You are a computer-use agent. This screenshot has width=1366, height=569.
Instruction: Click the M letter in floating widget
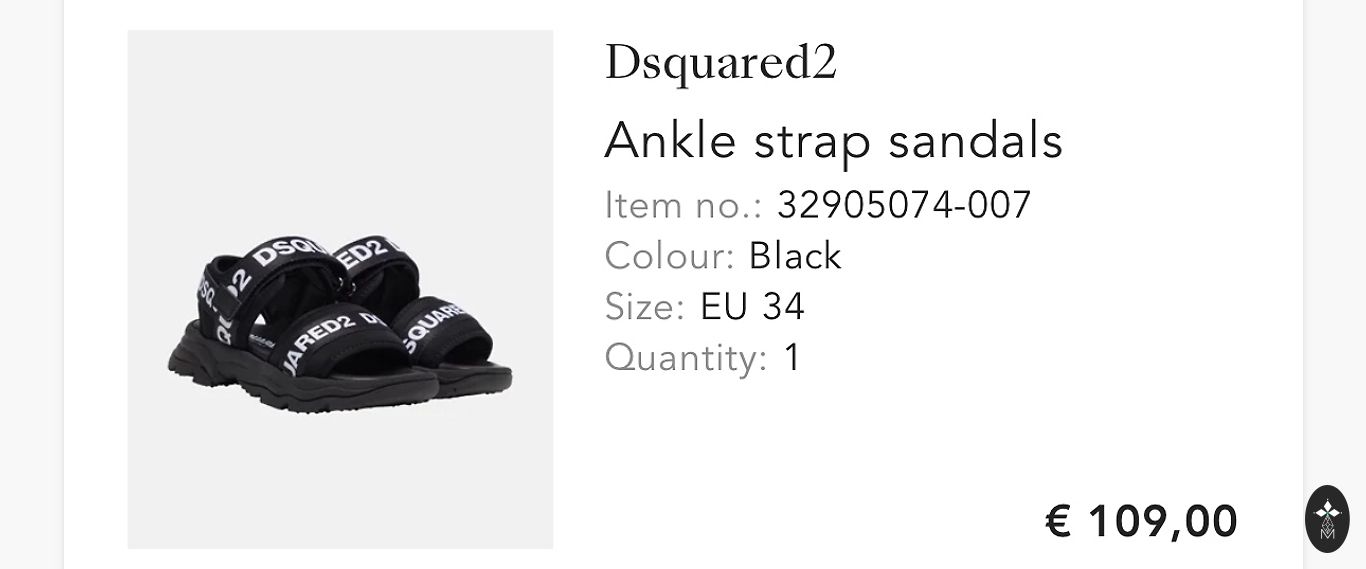1327,533
